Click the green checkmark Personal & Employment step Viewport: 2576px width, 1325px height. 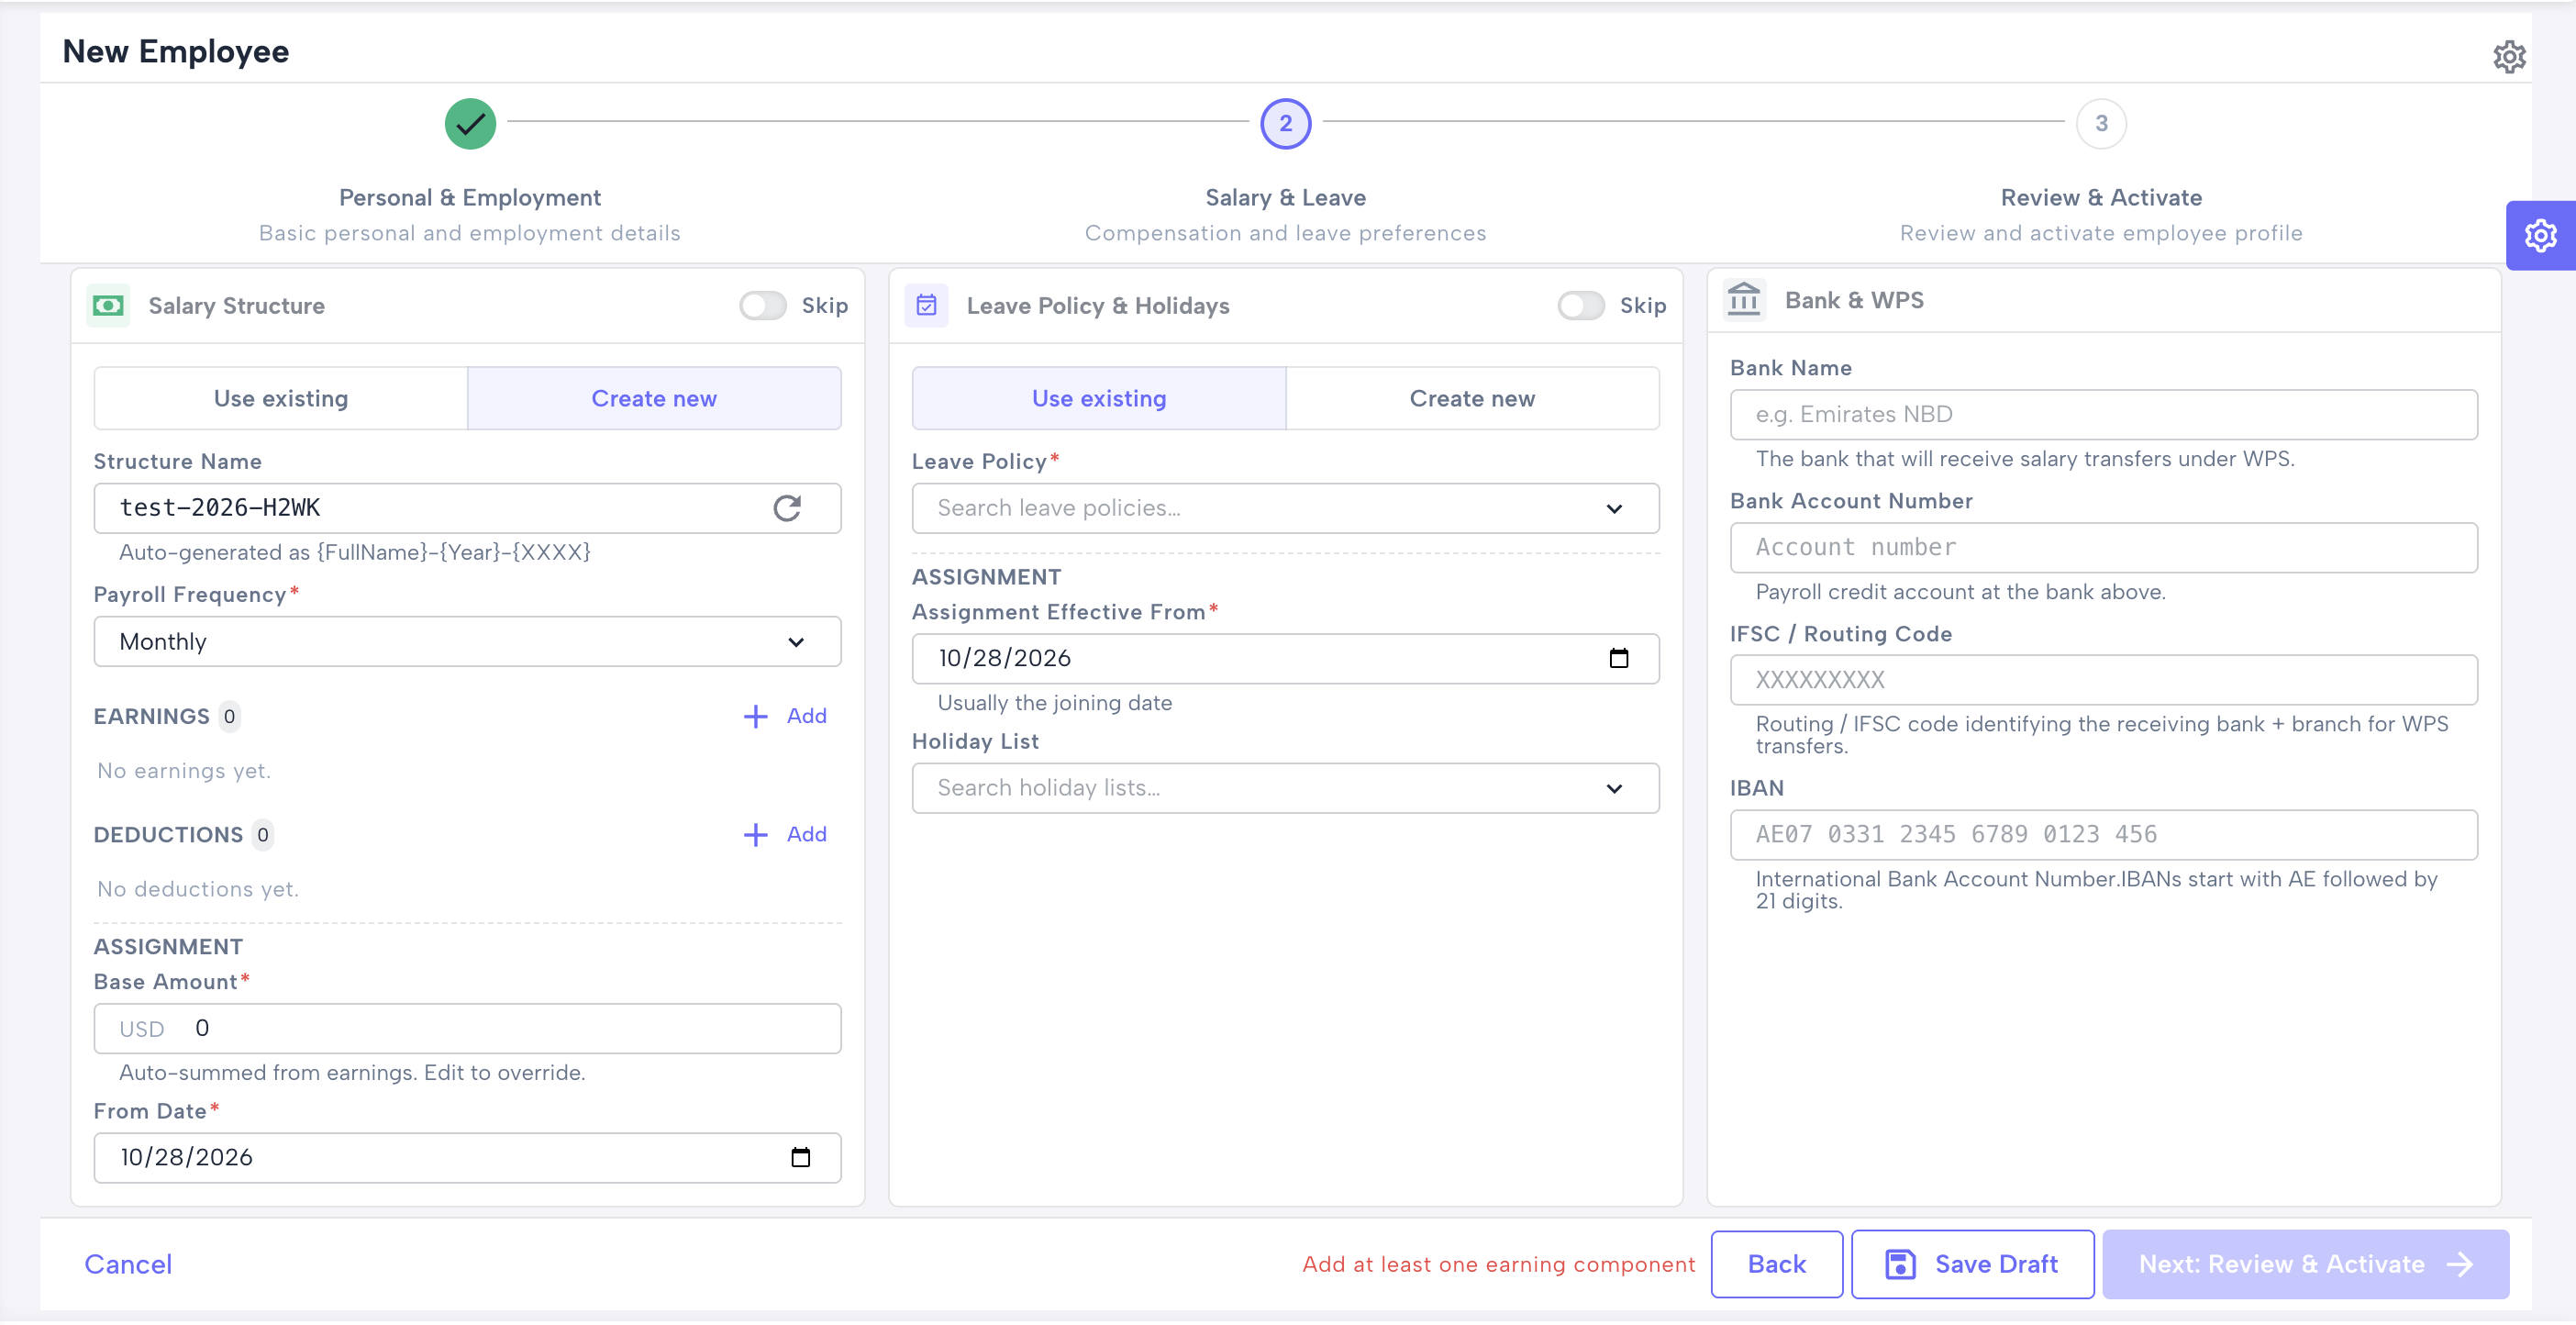click(x=470, y=124)
